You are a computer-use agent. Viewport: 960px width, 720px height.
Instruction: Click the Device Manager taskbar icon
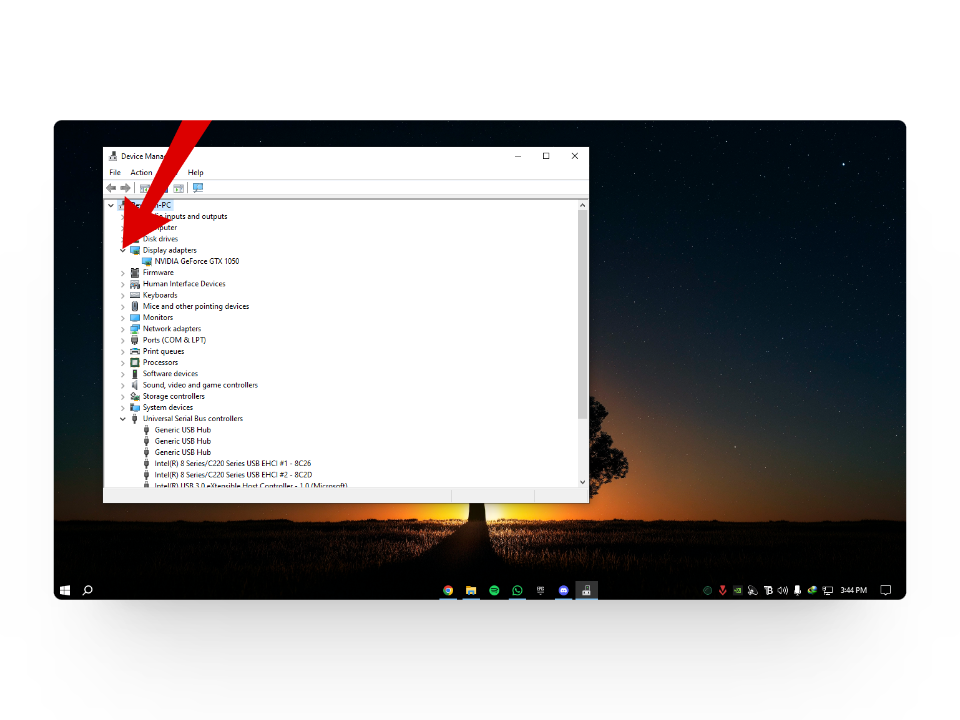(x=587, y=590)
